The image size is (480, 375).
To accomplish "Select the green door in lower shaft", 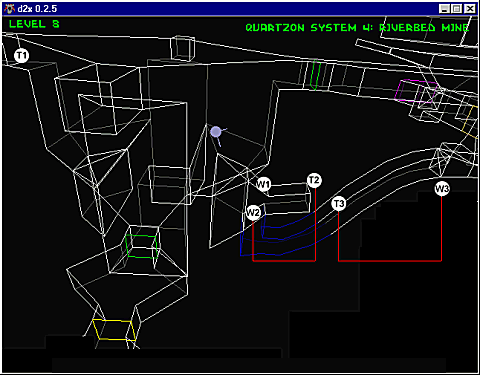I will 141,246.
